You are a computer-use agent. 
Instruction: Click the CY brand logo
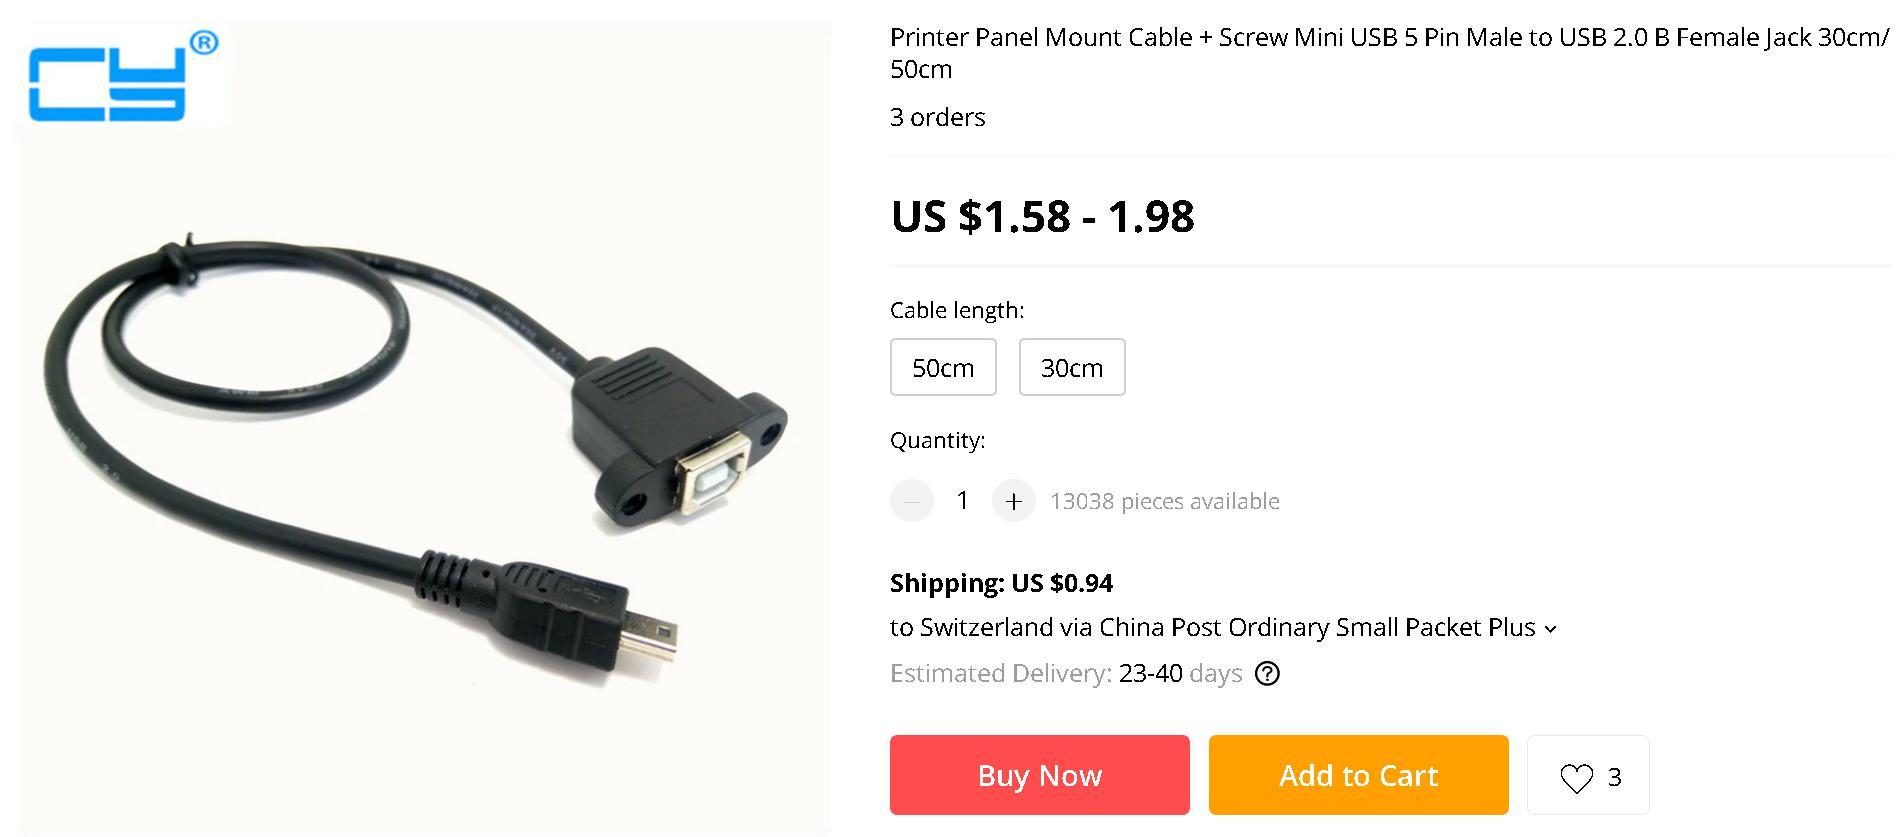120,80
